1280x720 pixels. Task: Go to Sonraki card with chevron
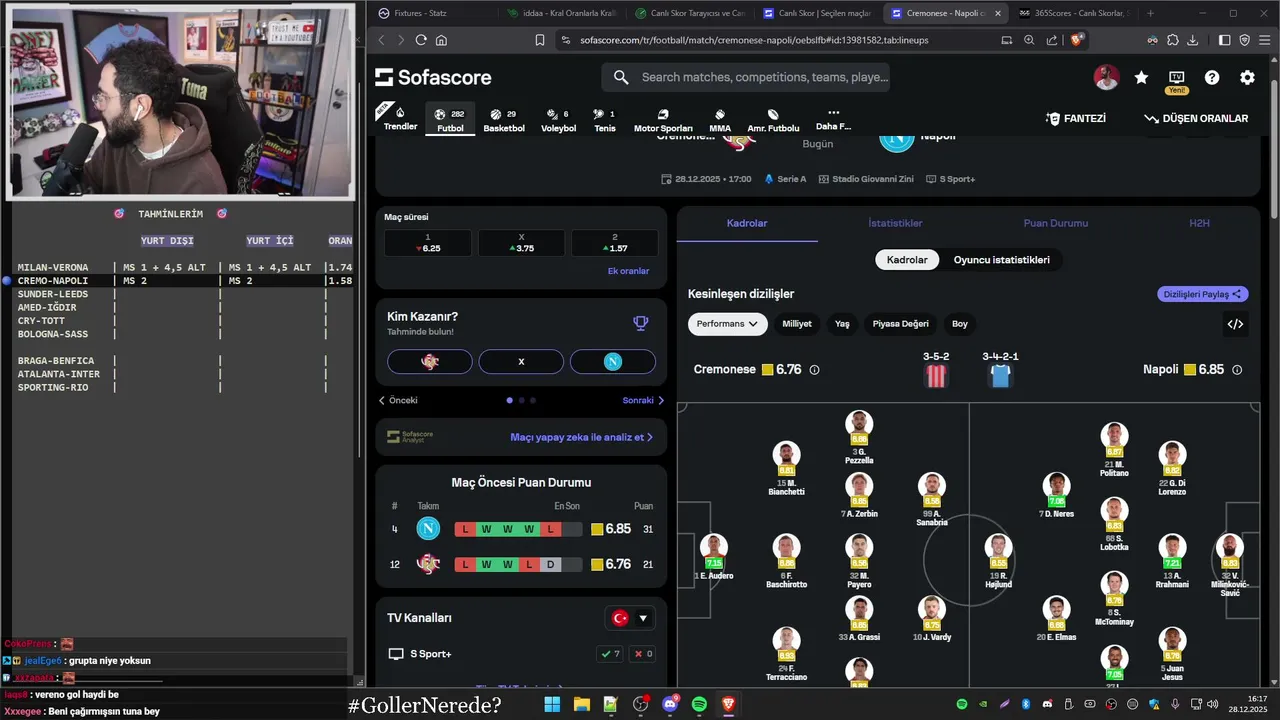tap(643, 400)
